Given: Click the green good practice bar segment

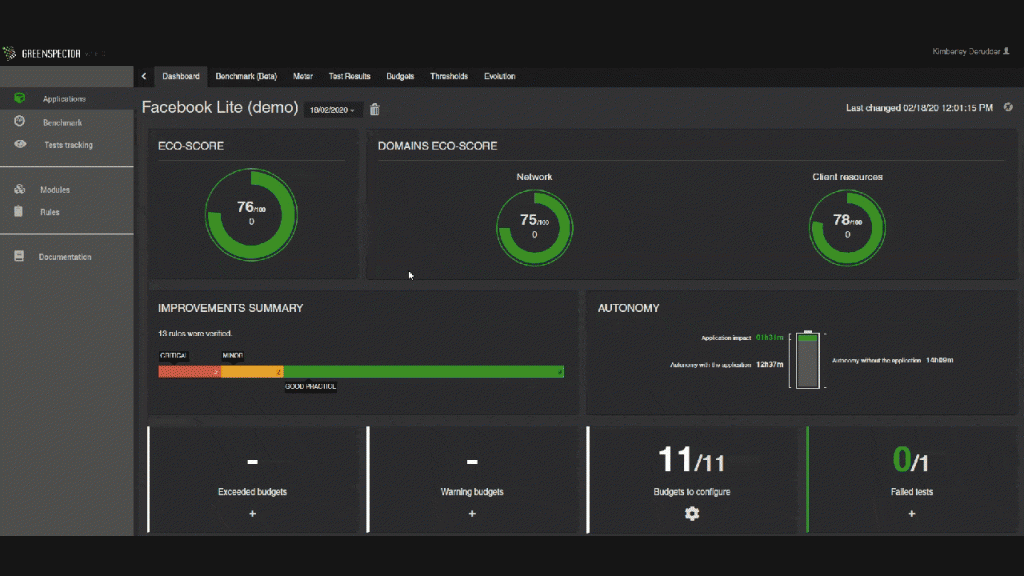Looking at the screenshot, I should click(424, 372).
